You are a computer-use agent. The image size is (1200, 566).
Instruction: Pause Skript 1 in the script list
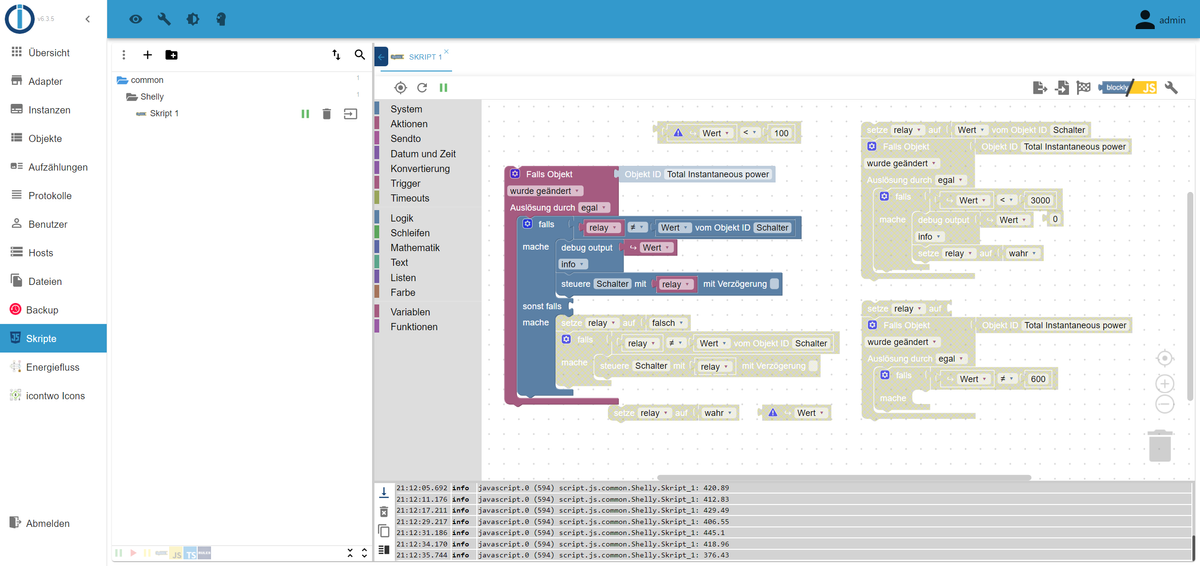tap(305, 114)
